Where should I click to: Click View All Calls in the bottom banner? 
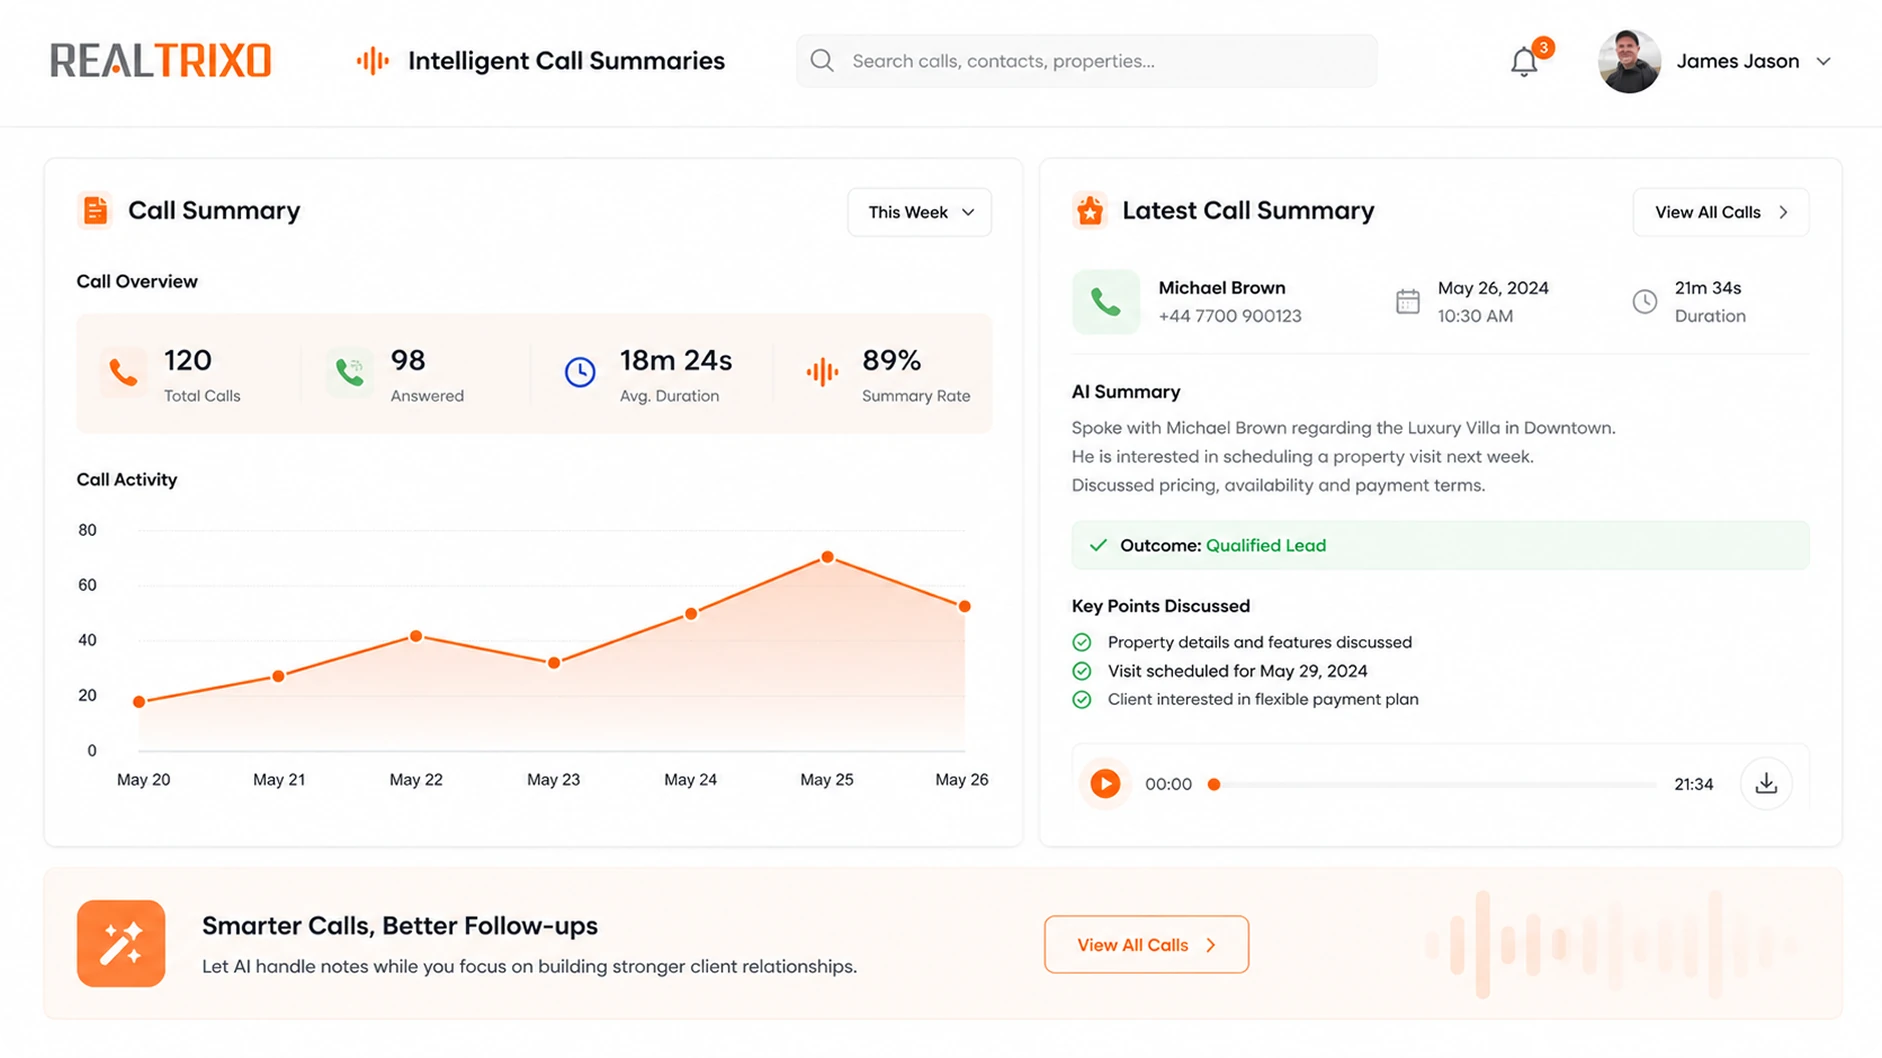point(1146,944)
